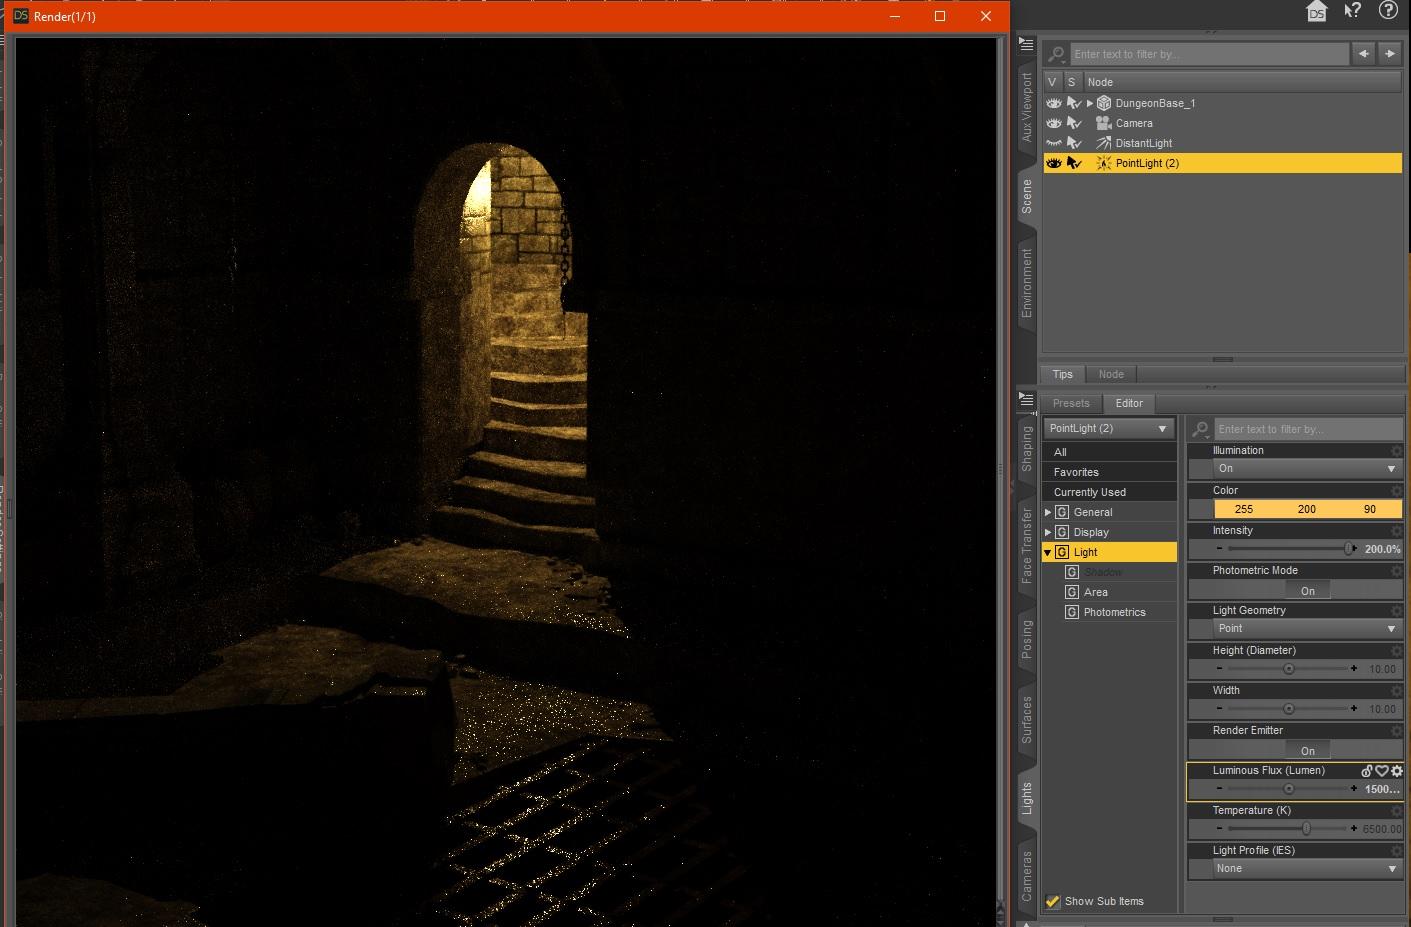Viewport: 1411px width, 927px height.
Task: Expand the DungeonBase_1 node tree
Action: [1090, 103]
